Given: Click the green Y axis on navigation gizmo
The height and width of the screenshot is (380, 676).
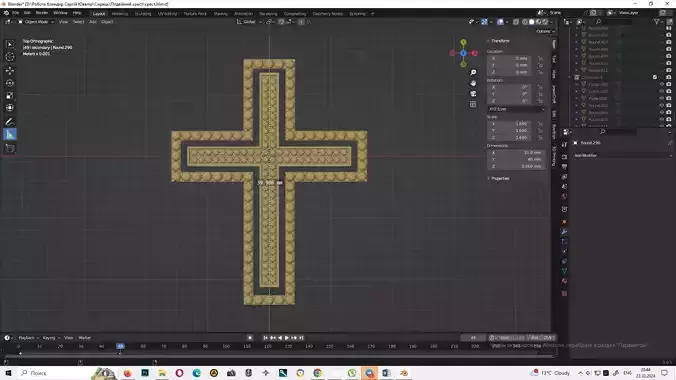Looking at the screenshot, I should [463, 42].
